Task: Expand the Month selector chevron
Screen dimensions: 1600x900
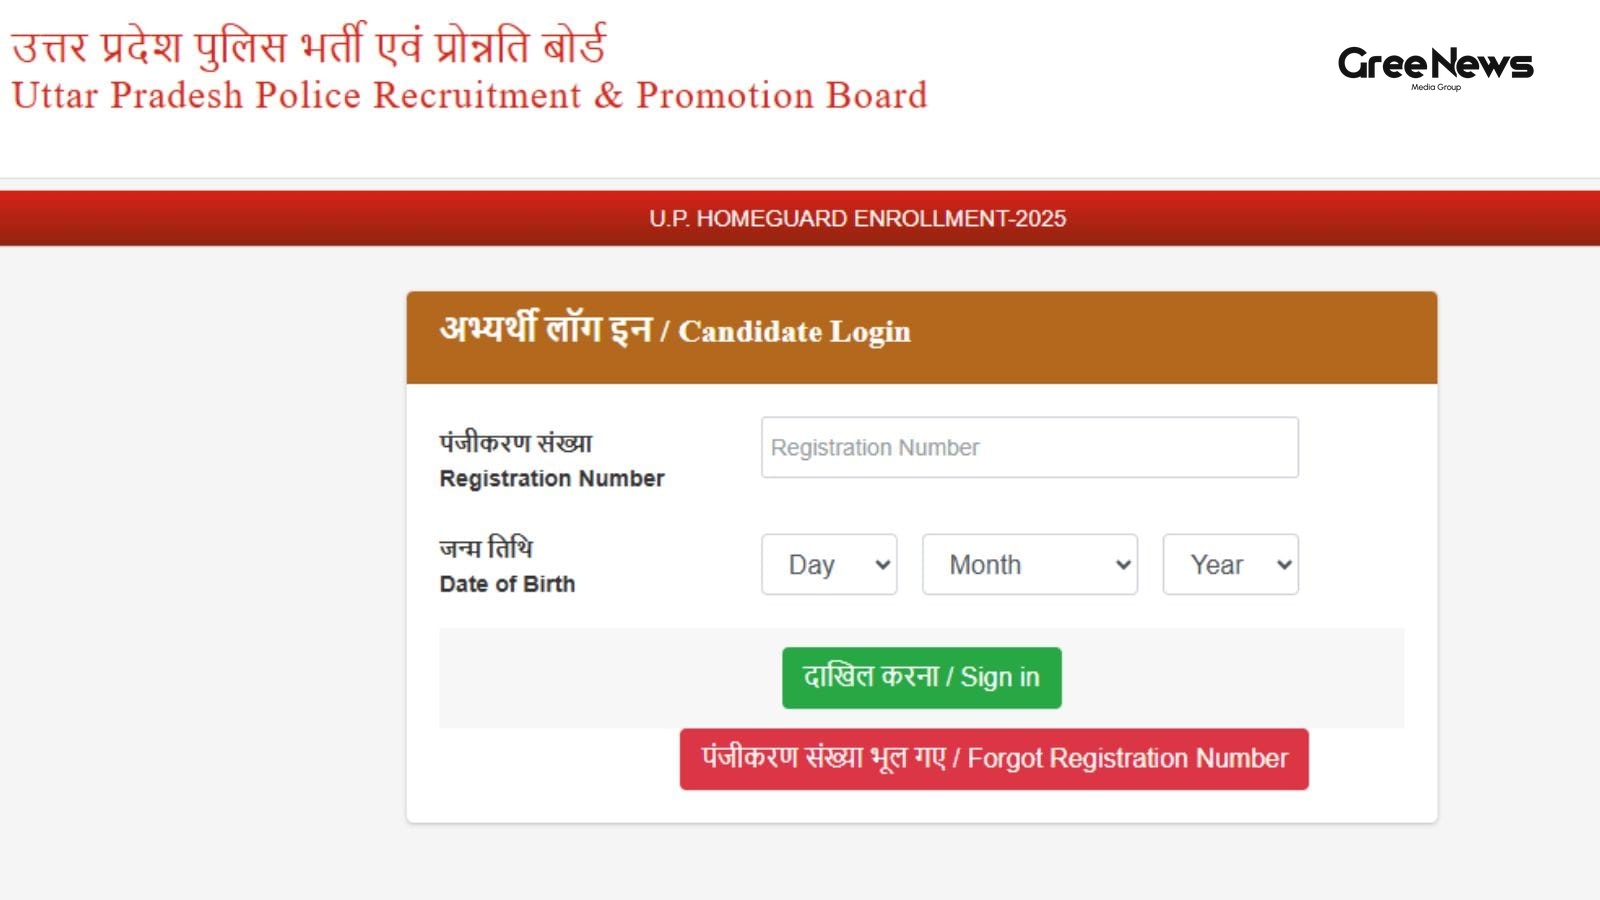Action: pos(1120,564)
